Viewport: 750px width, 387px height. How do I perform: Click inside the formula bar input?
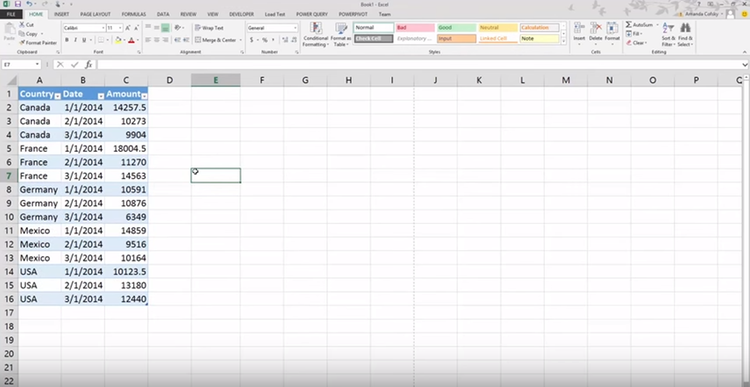pos(419,64)
